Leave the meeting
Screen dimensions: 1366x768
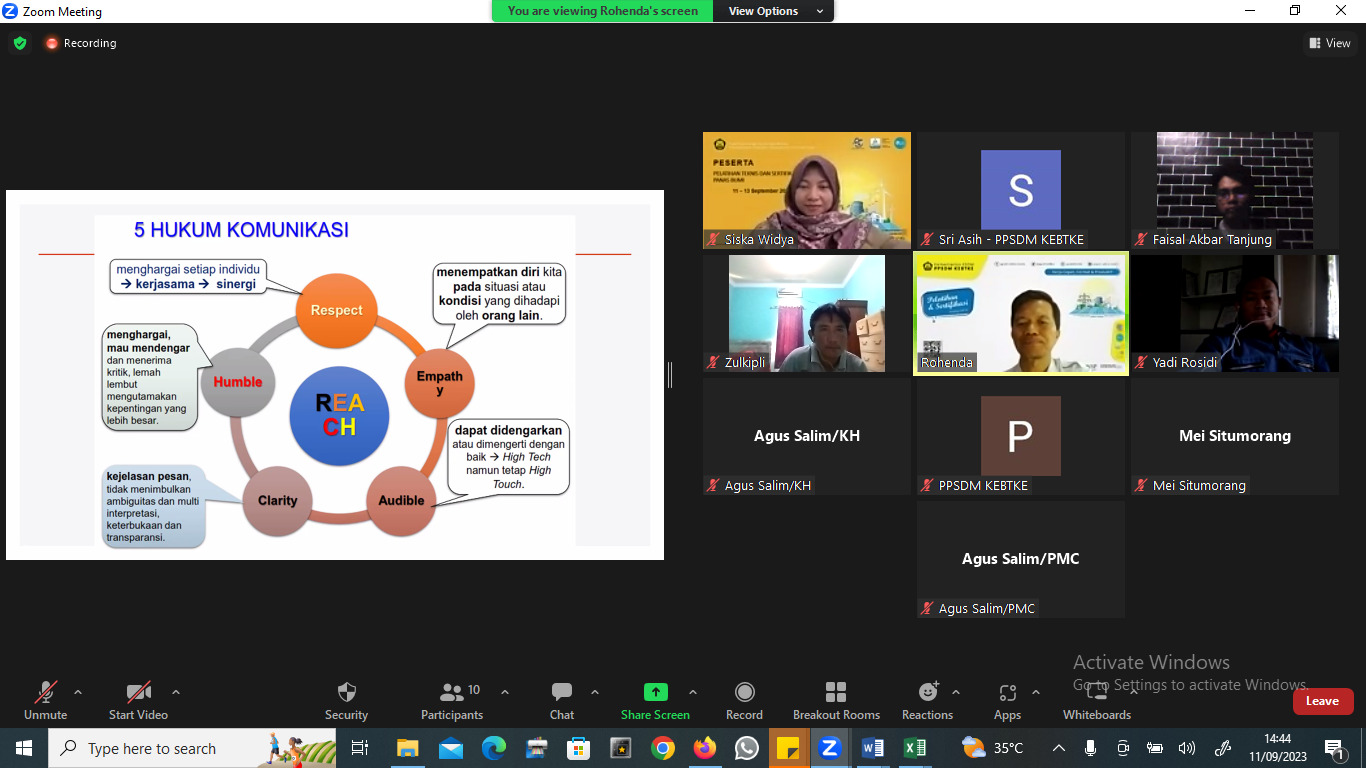click(1322, 701)
